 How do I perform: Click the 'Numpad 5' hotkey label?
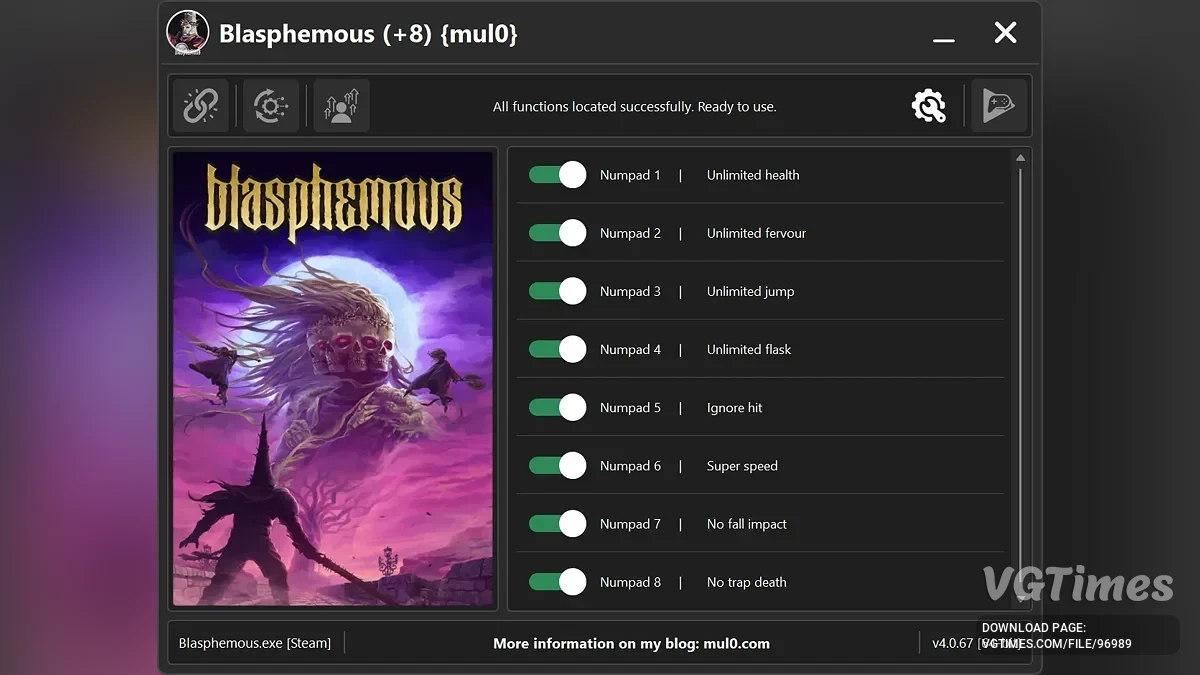[630, 407]
